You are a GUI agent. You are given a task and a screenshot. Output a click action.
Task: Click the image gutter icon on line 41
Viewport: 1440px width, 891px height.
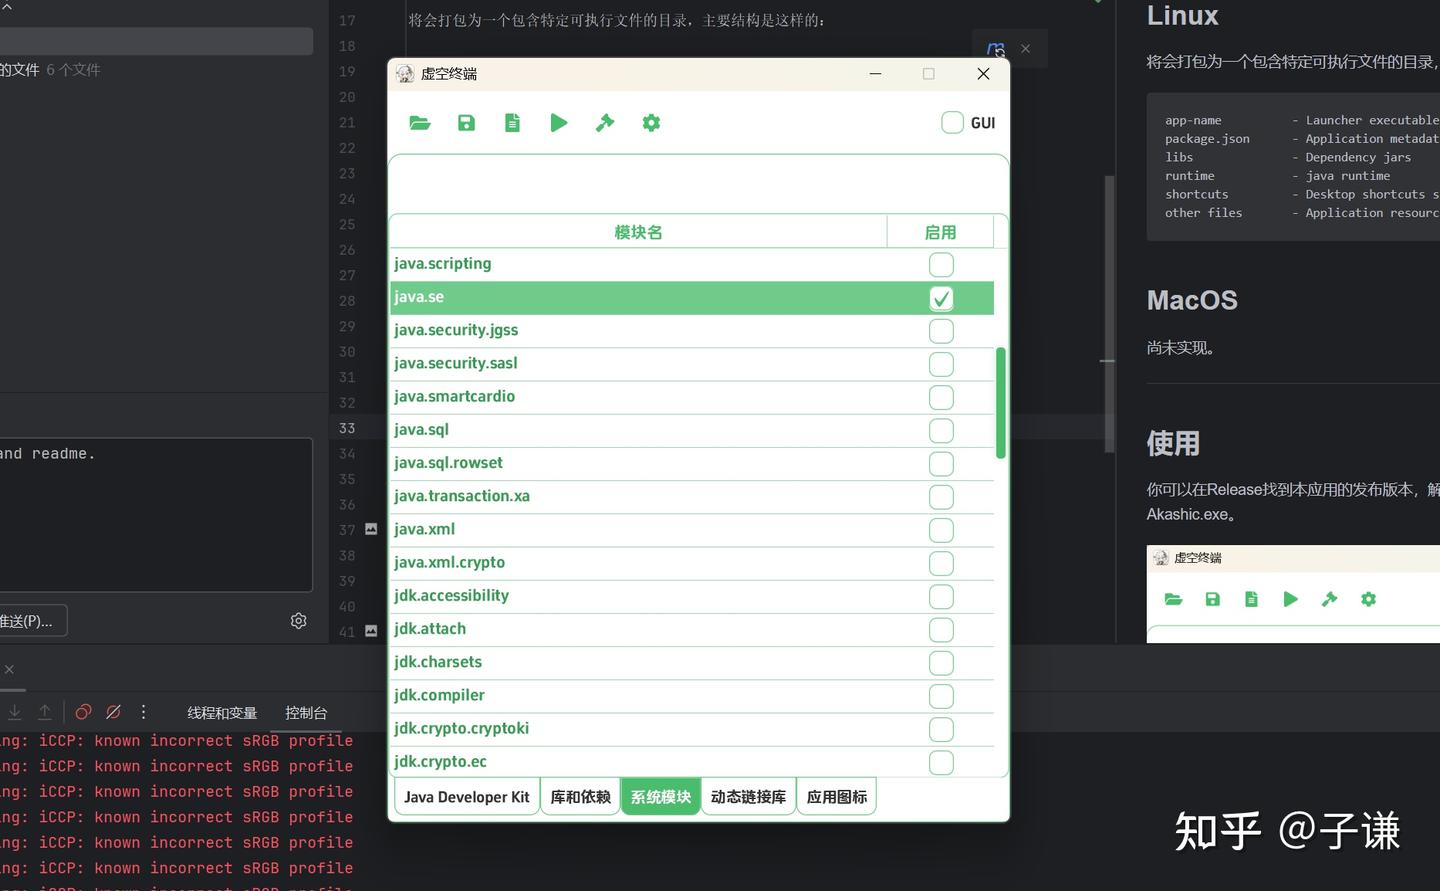coord(371,631)
